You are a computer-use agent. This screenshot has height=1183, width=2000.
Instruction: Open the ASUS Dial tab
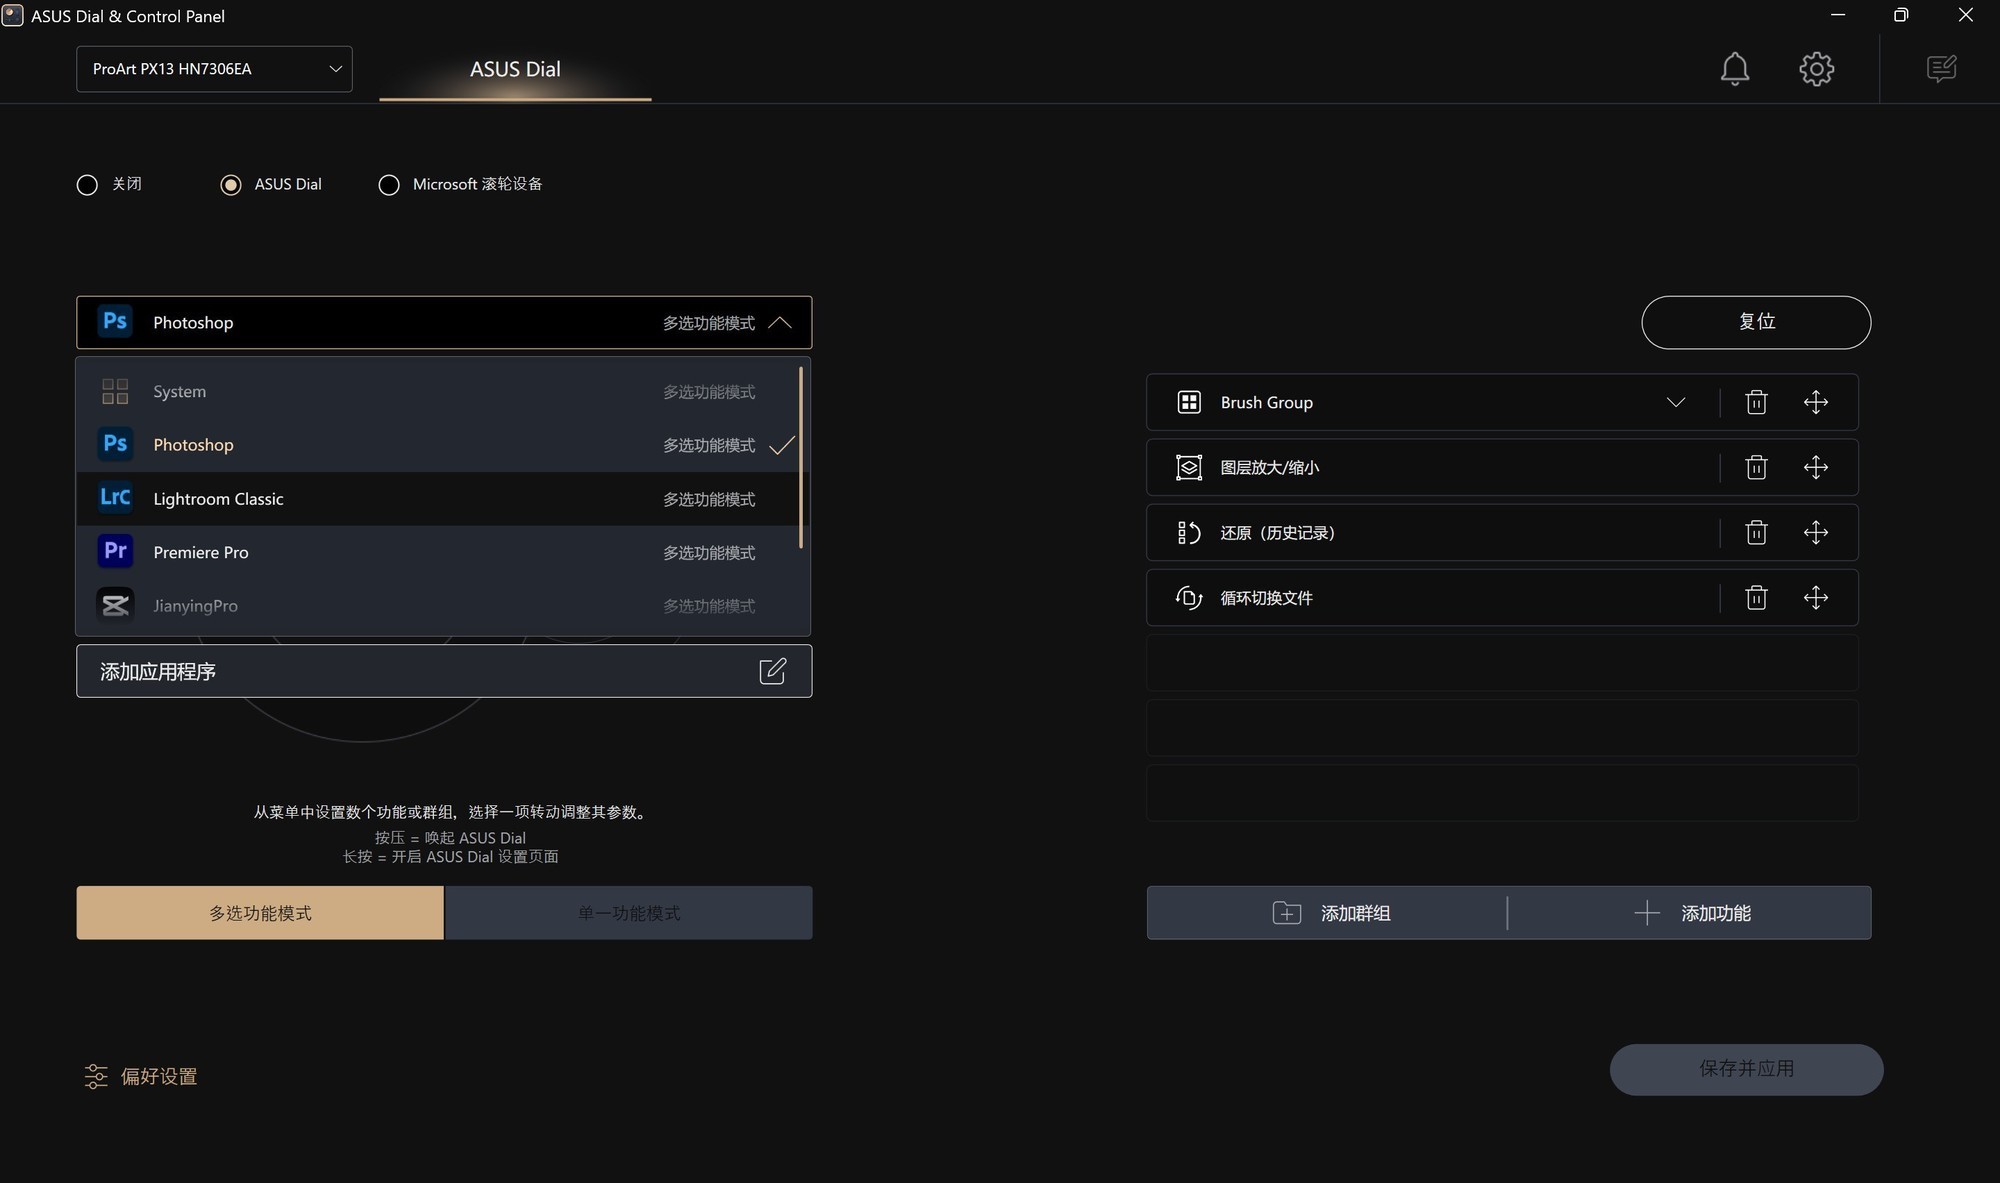(515, 70)
